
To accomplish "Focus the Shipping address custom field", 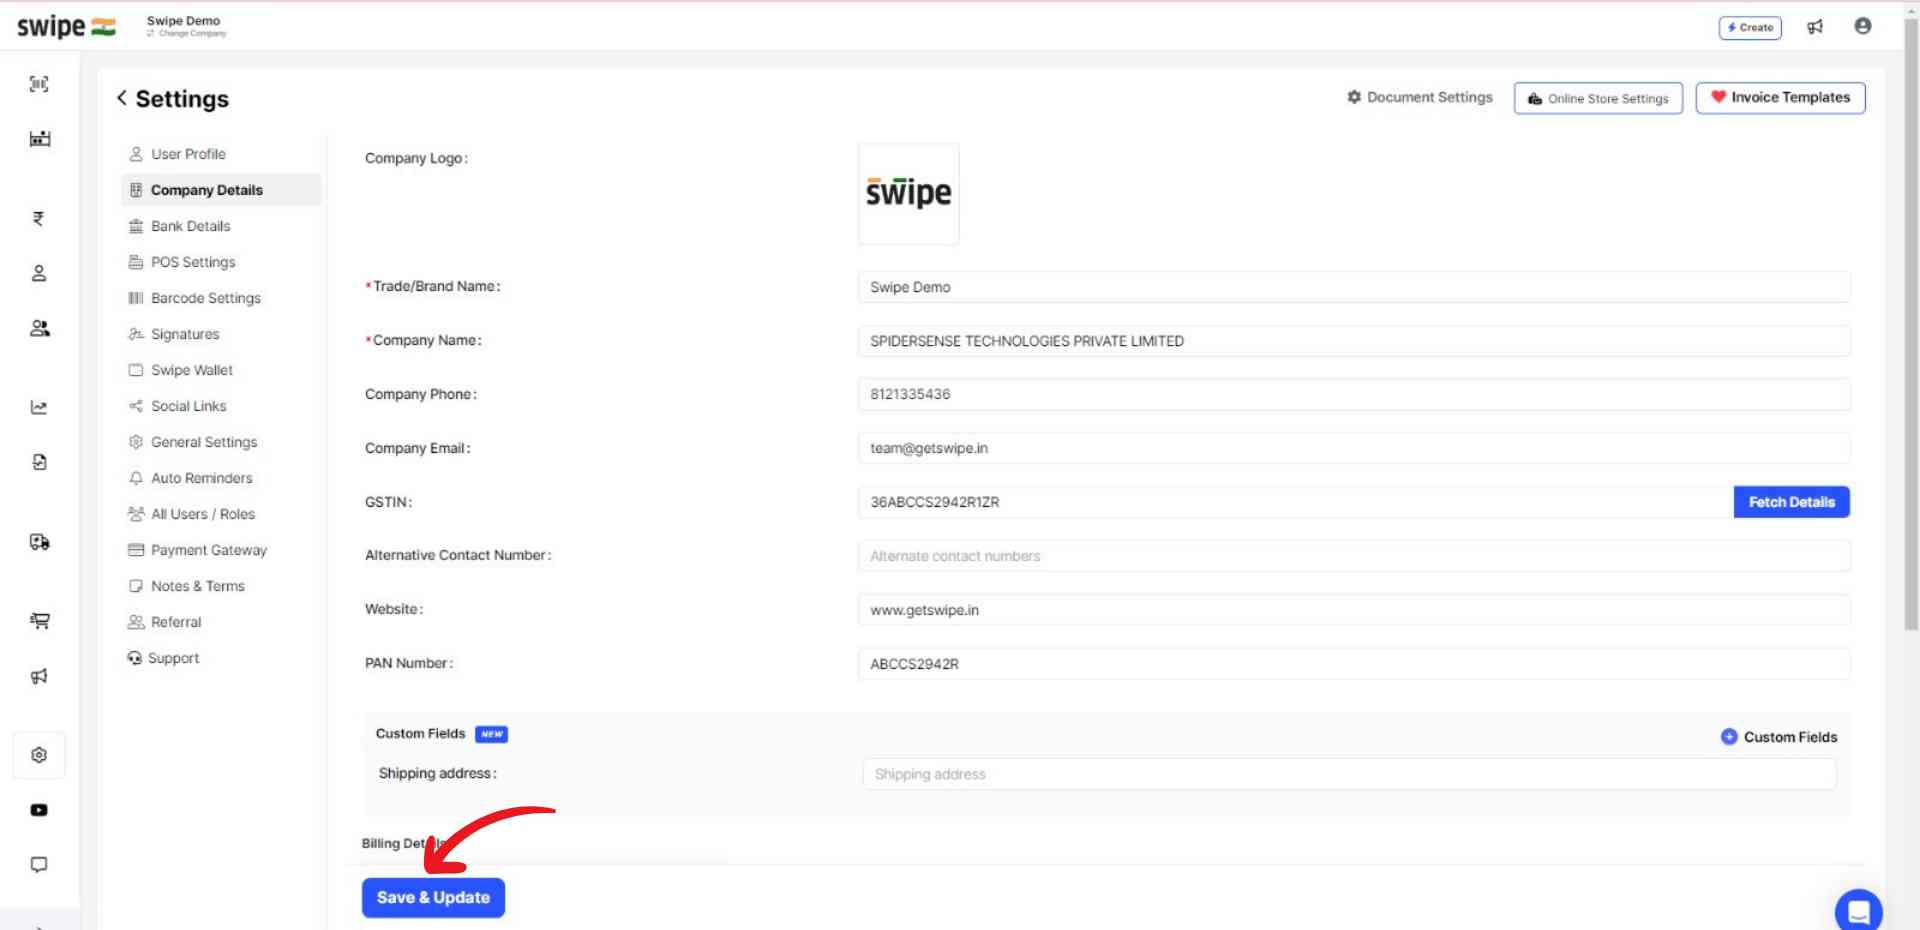I will click(x=1349, y=774).
